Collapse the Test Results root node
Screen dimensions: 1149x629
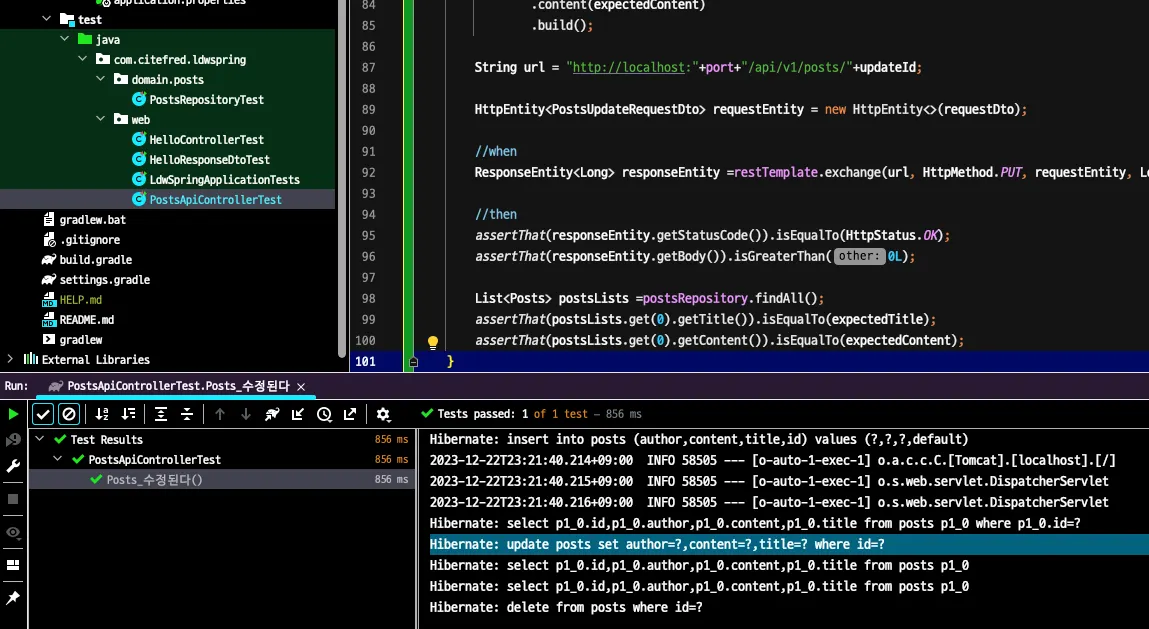[x=40, y=440]
